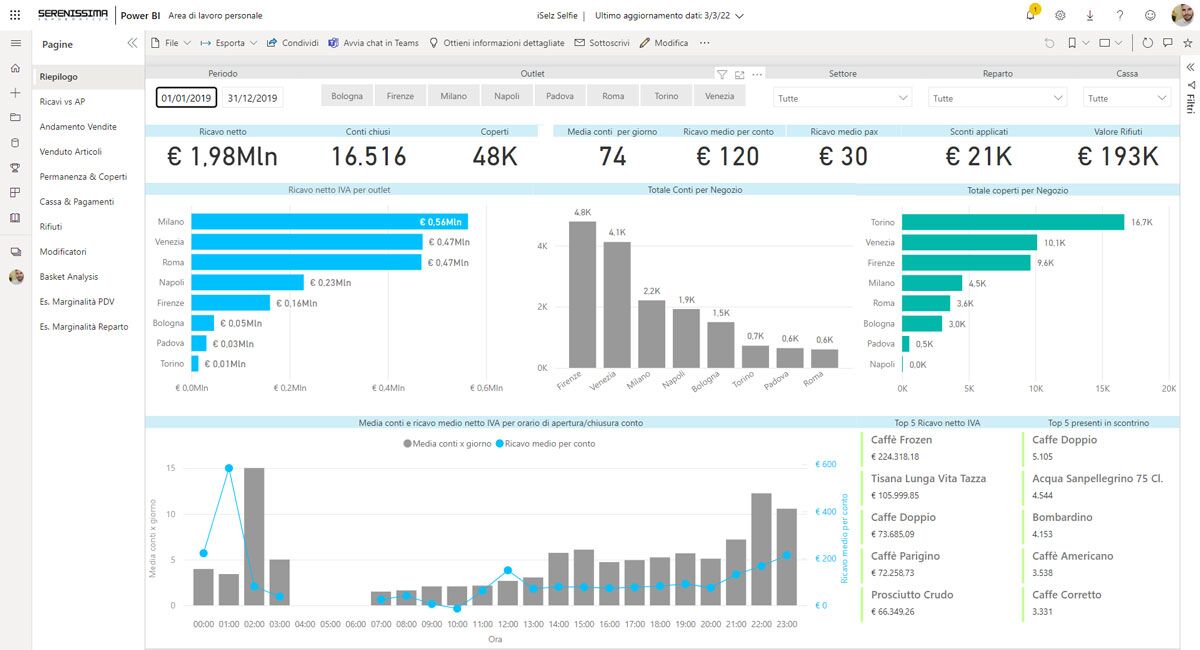The height and width of the screenshot is (650, 1200).
Task: Click Condividi to share report
Action: [293, 43]
